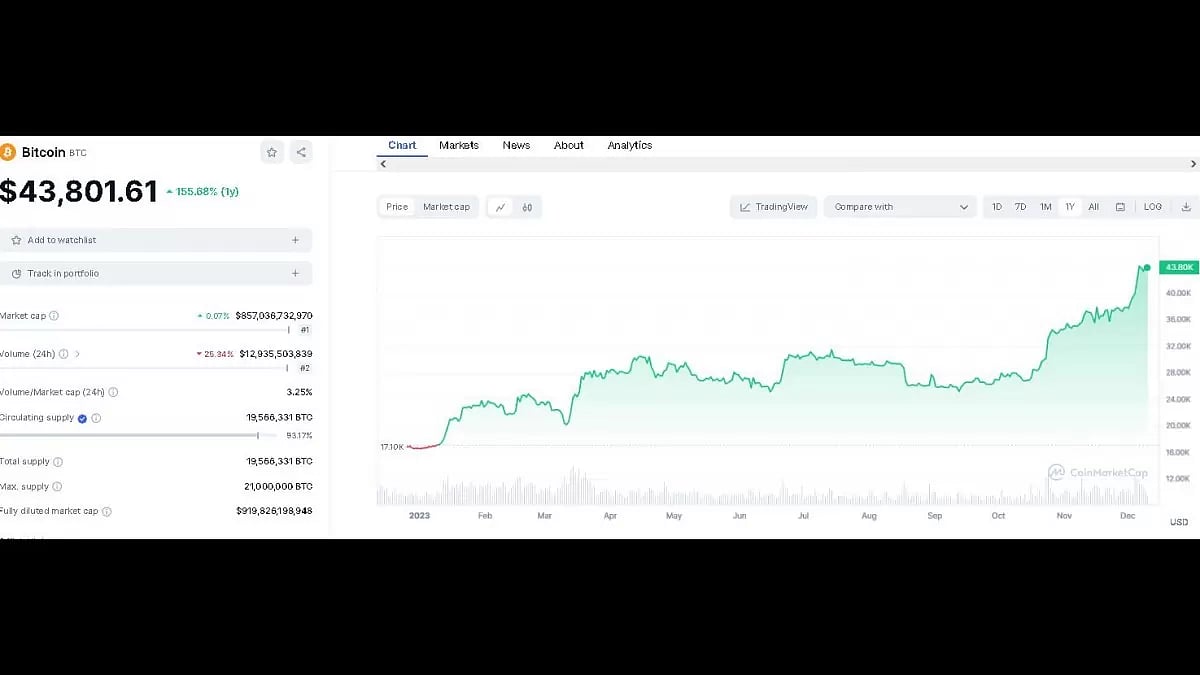Screen dimensions: 1200x675
Task: Download chart data using download icon
Action: click(1186, 207)
